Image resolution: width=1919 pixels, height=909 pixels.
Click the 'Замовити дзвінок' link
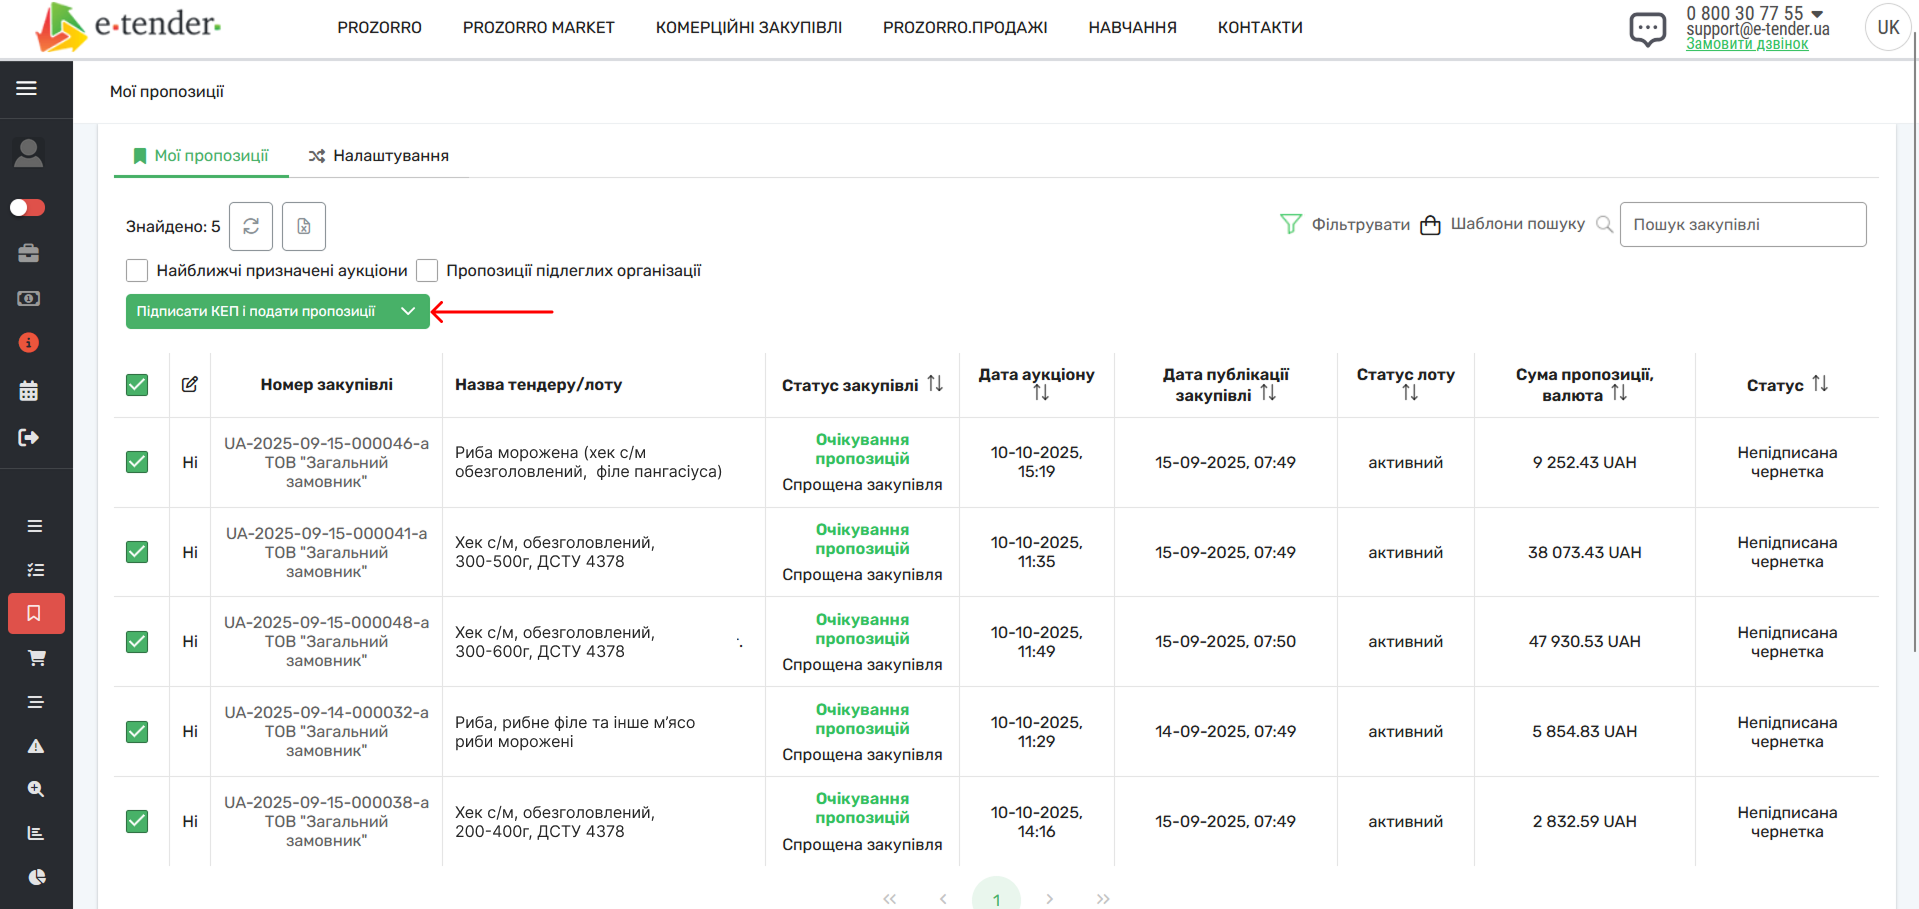[x=1746, y=44]
